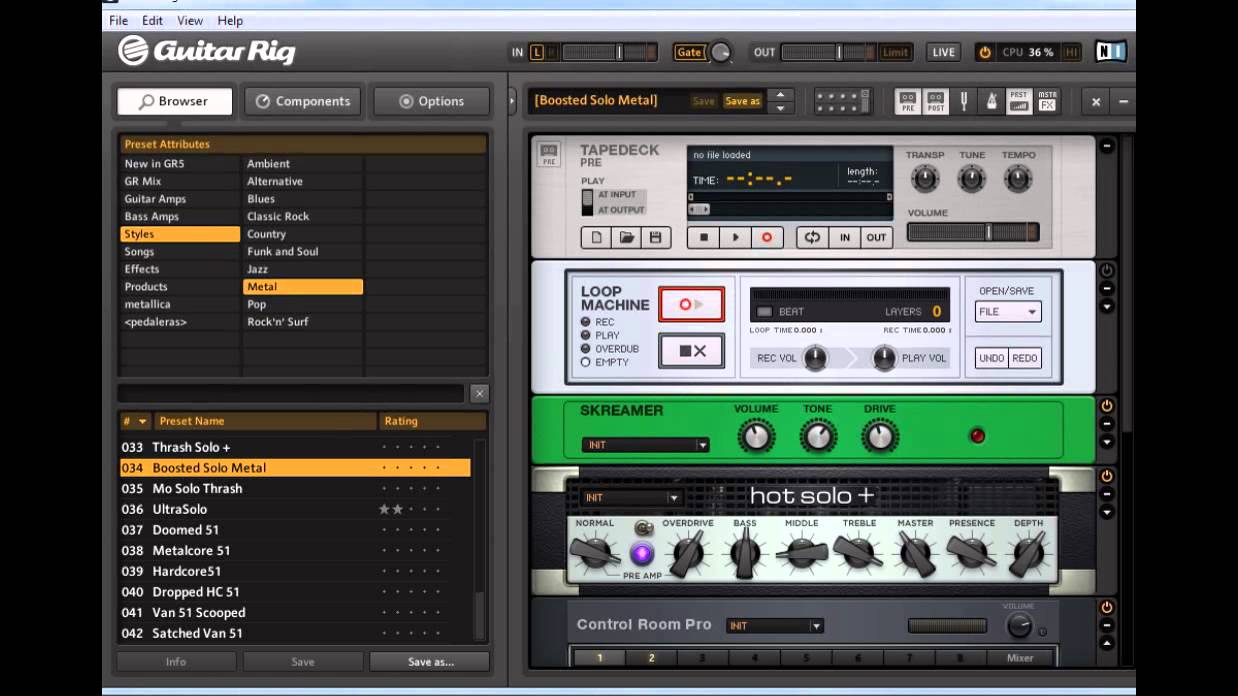Toggle hot solo+ amp power
The height and width of the screenshot is (696, 1238).
coord(1107,476)
